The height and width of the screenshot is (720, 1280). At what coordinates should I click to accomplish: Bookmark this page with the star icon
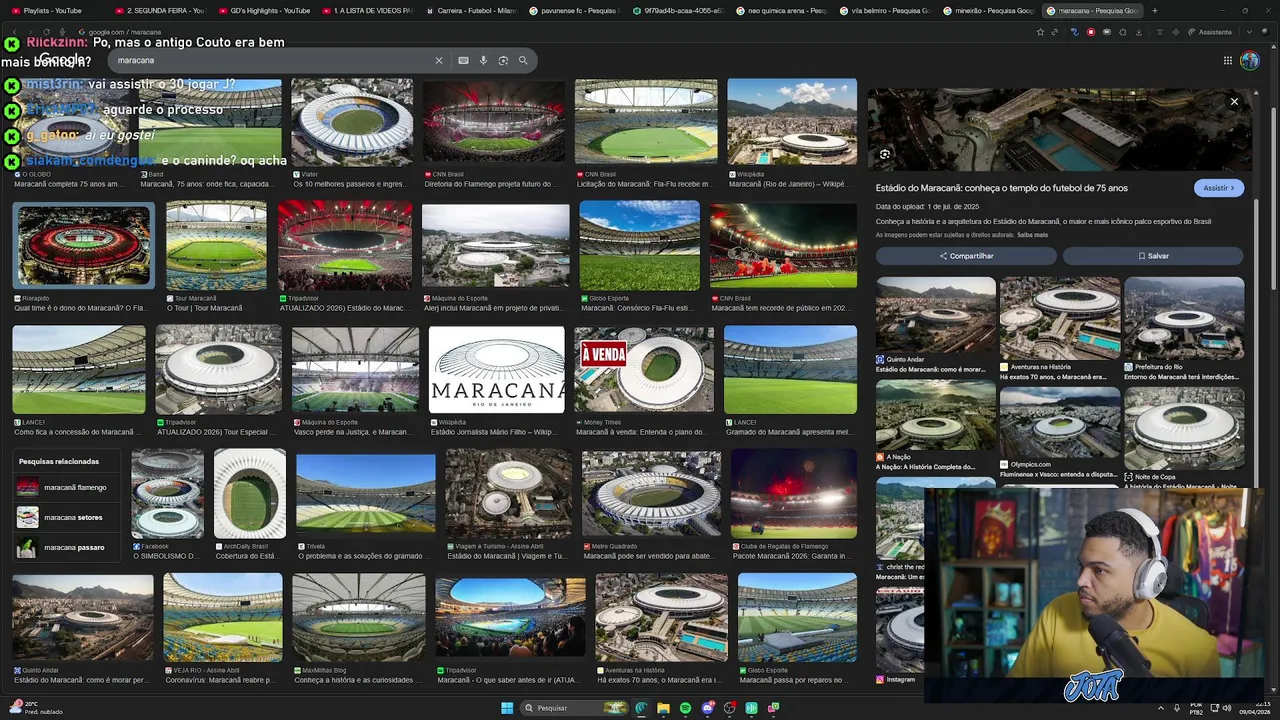coord(1040,32)
